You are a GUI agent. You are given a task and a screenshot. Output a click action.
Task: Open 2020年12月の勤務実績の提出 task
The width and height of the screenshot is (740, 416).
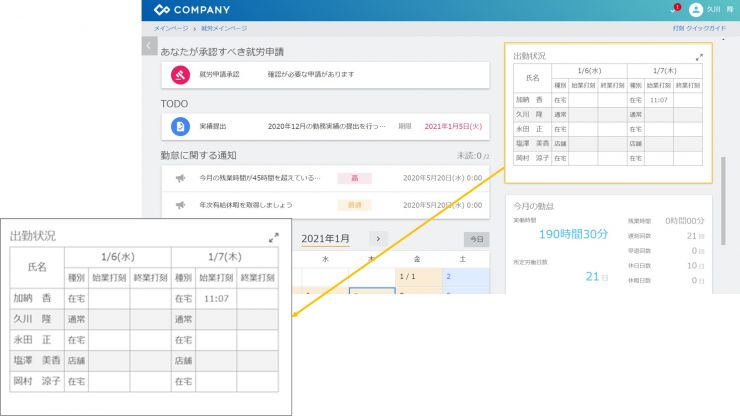pos(327,126)
